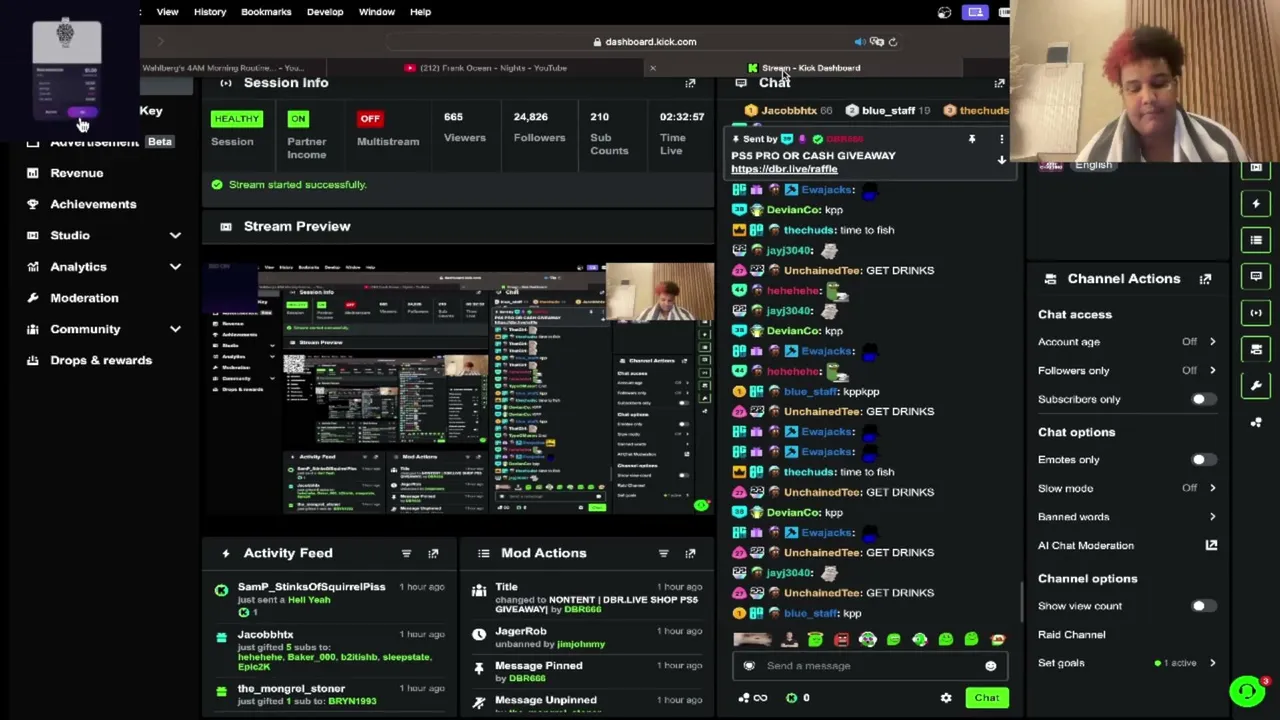Image resolution: width=1280 pixels, height=720 pixels.
Task: Go to Achievements page
Action: [93, 204]
